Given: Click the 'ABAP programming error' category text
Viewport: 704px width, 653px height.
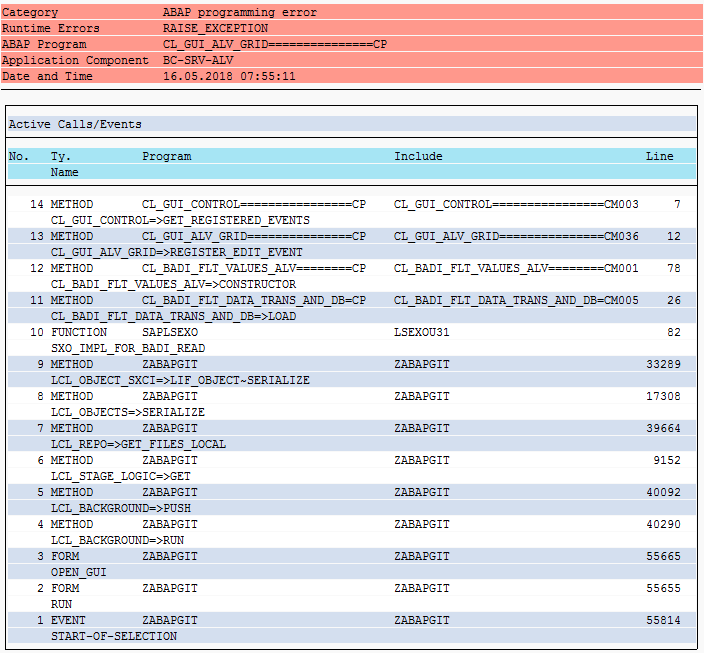Looking at the screenshot, I should coord(240,13).
